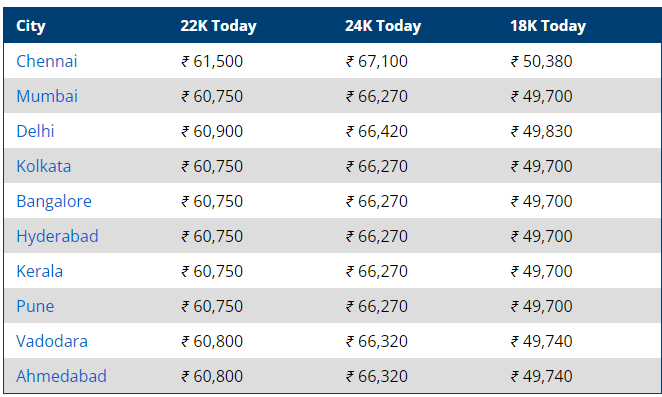Select Chennai 18K price ₹ 50,380

click(541, 62)
